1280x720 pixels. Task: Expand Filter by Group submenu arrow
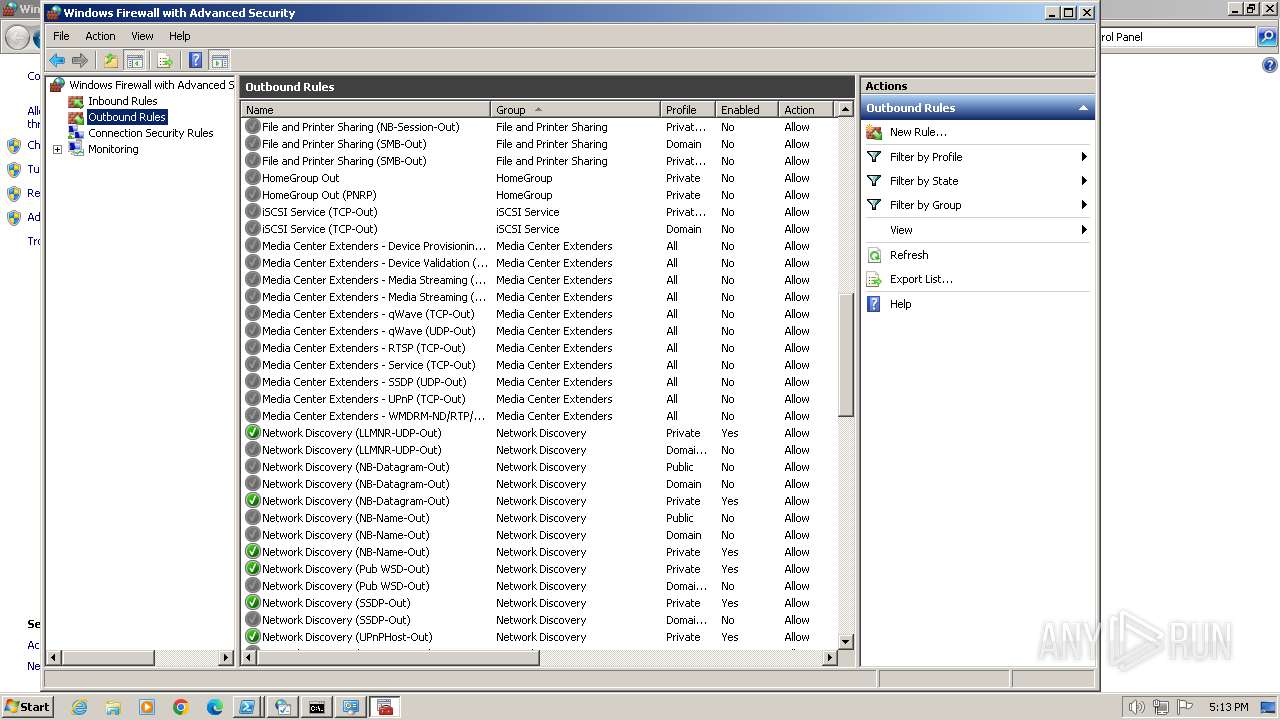pos(1084,205)
